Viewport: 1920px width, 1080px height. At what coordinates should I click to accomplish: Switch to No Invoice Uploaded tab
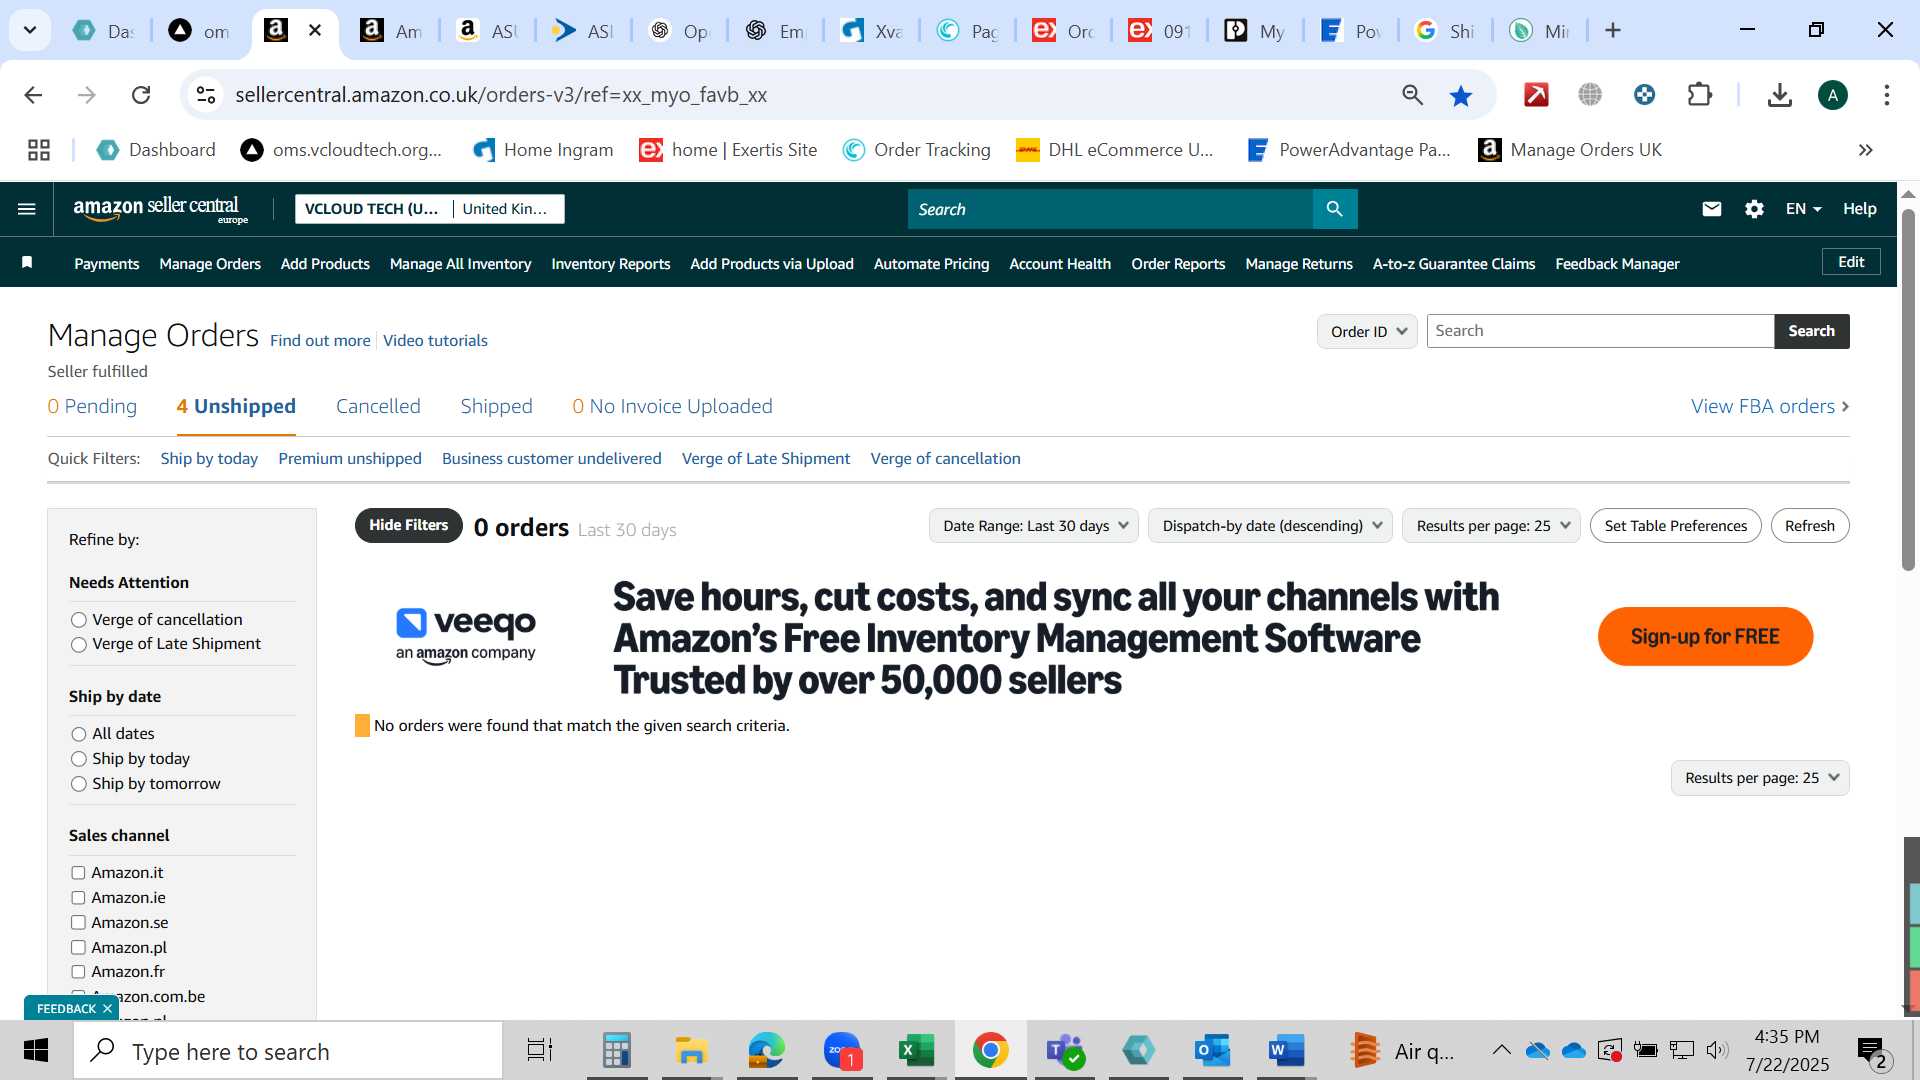coord(672,406)
